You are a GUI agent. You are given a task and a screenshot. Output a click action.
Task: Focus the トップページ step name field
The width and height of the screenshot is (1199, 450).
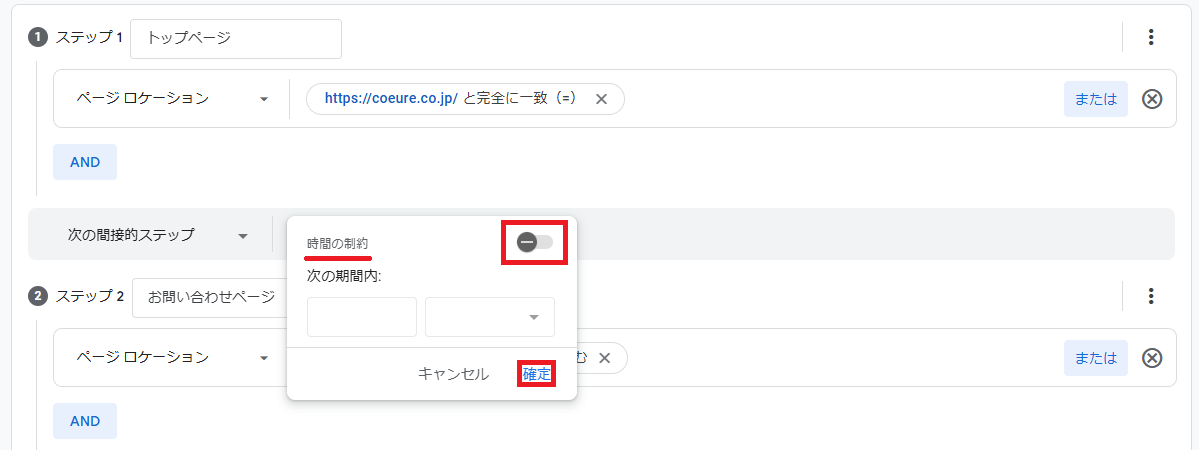(x=236, y=39)
